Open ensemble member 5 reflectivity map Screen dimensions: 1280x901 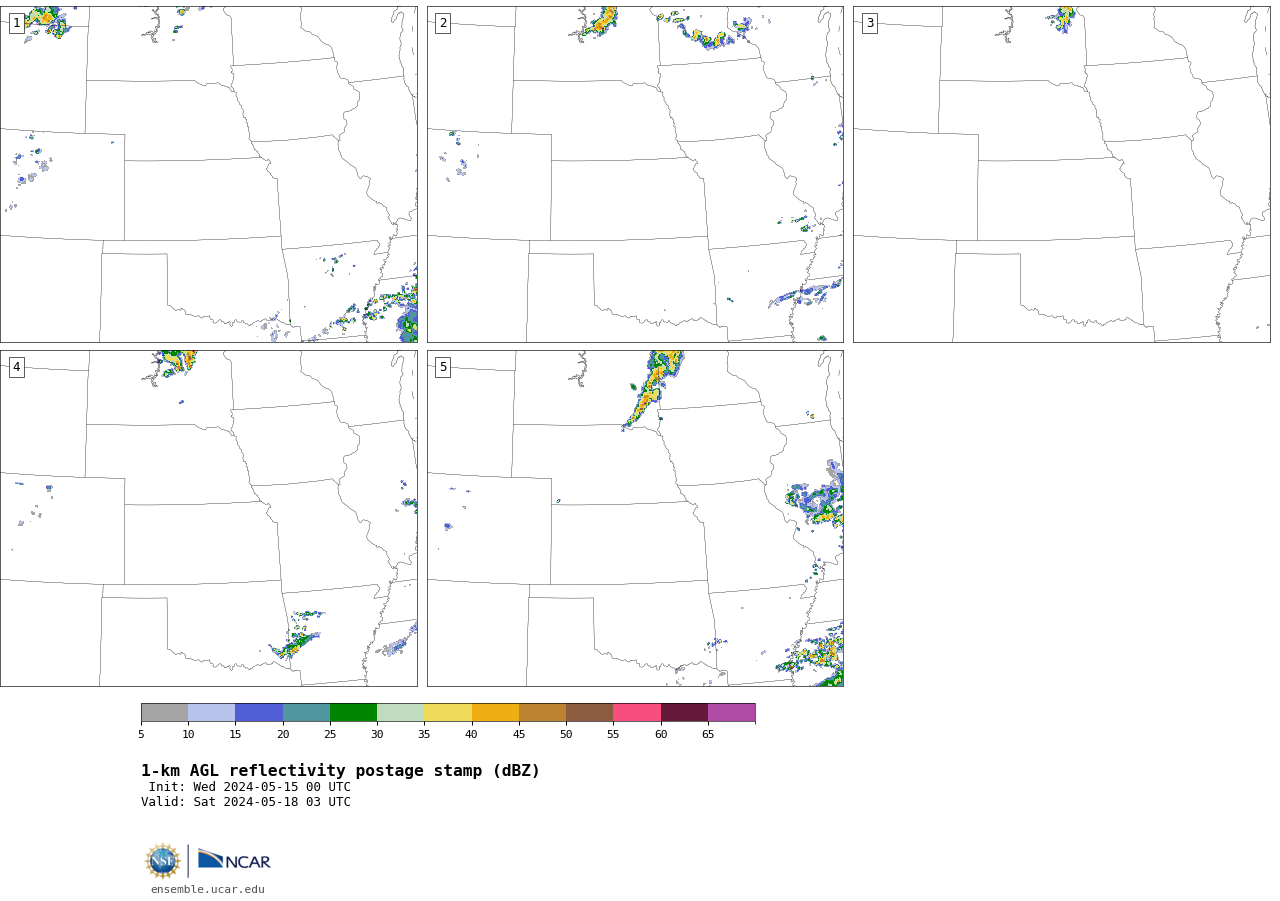pyautogui.click(x=635, y=518)
